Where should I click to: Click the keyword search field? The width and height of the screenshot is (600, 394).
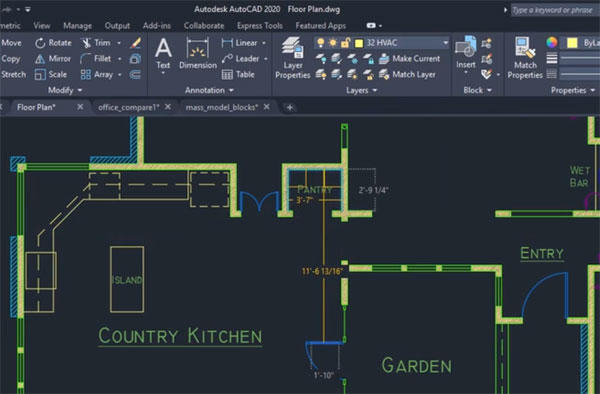[x=555, y=10]
